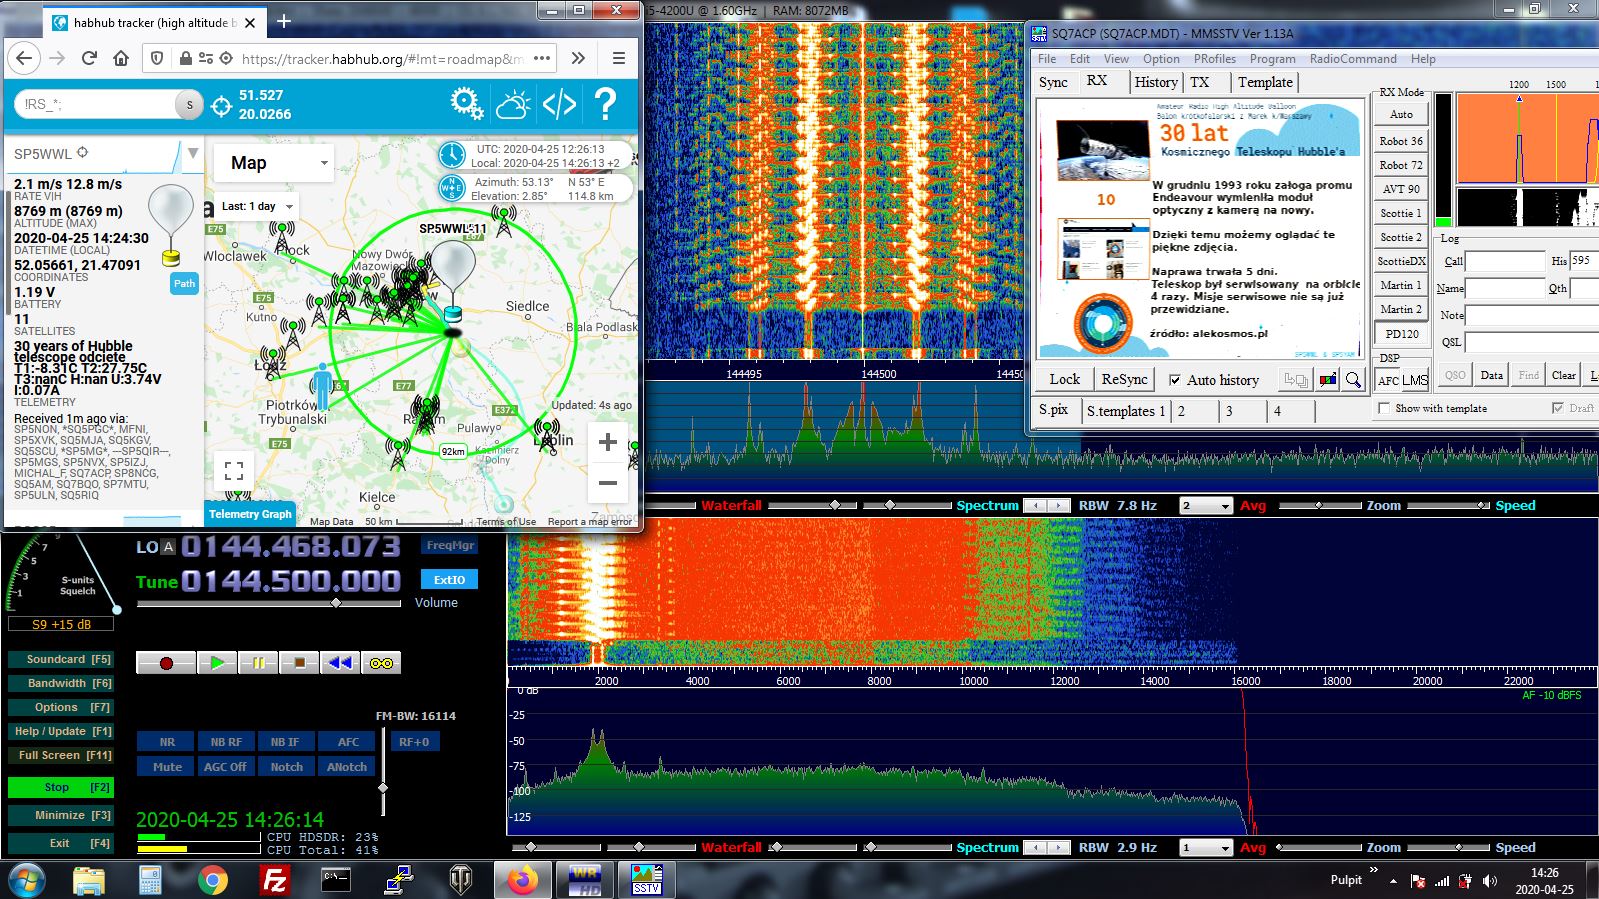Open the tracker help question mark
Screen dimensions: 1599x899
point(605,103)
